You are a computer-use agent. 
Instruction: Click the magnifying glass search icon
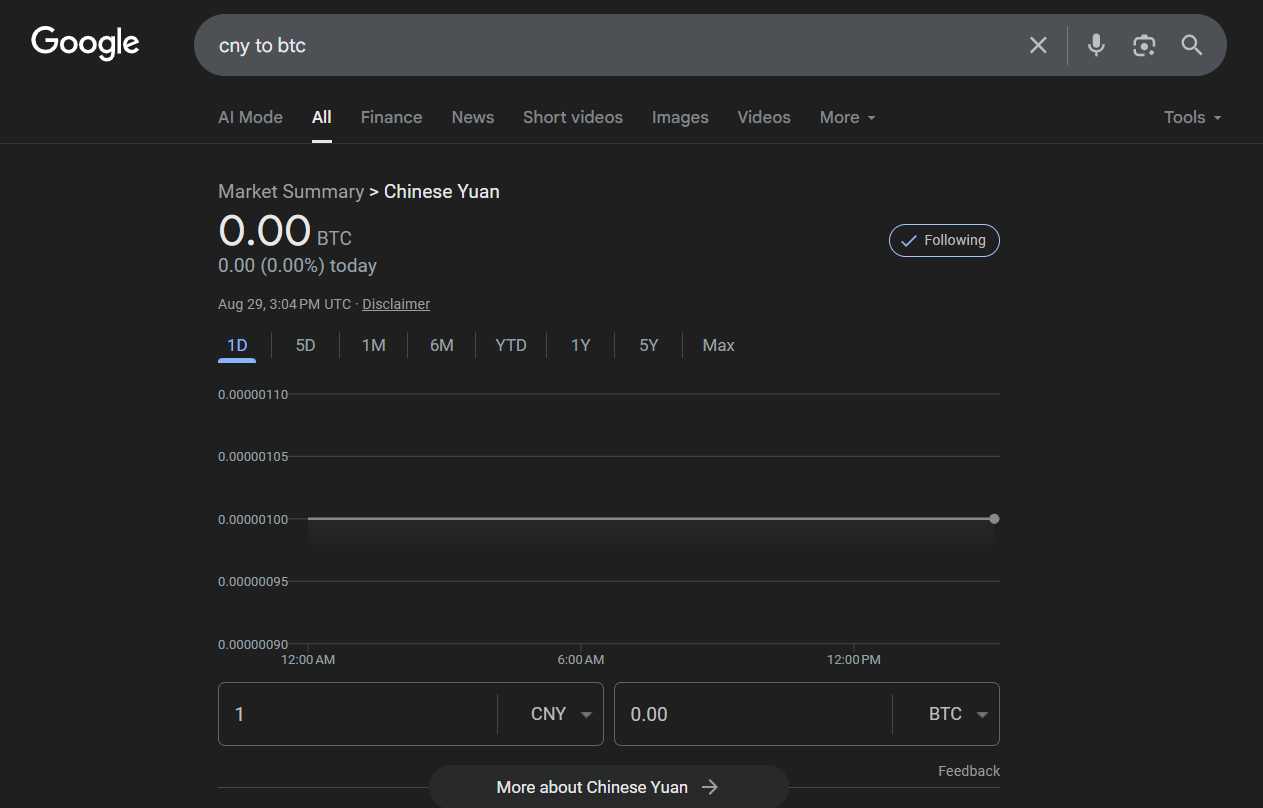pos(1191,45)
